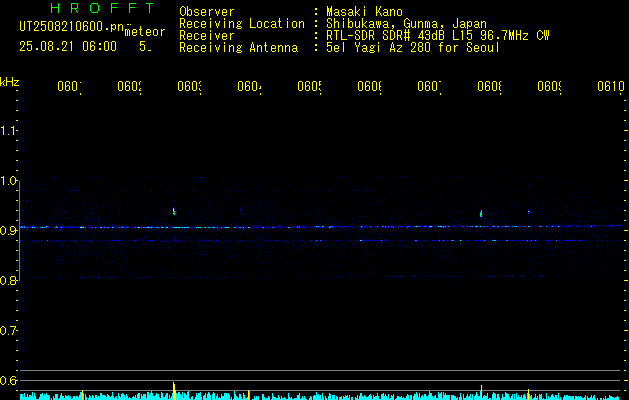This screenshot has height=400, width=629.
Task: Click the 0602 time marker
Action: coord(130,86)
